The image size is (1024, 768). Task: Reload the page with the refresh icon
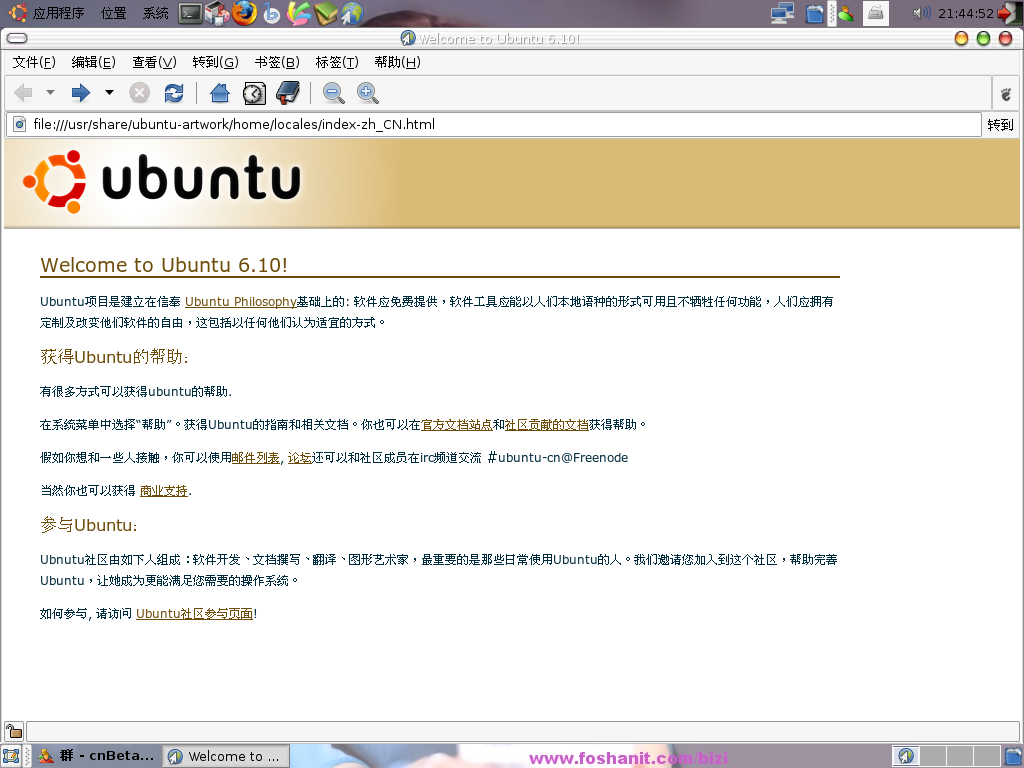point(174,93)
